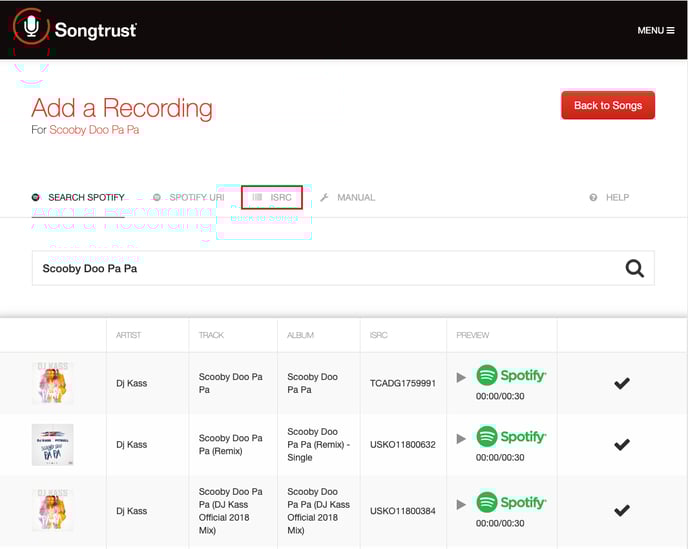Select the Remix recording with its checkmark
The width and height of the screenshot is (688, 549).
(622, 445)
